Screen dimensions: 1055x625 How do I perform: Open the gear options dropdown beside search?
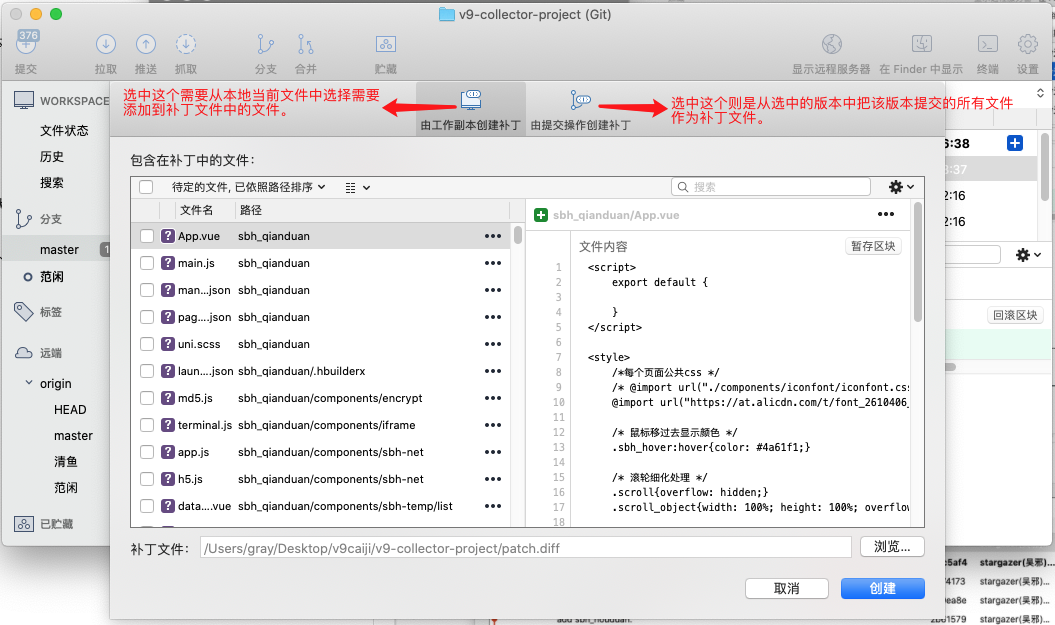(x=902, y=187)
